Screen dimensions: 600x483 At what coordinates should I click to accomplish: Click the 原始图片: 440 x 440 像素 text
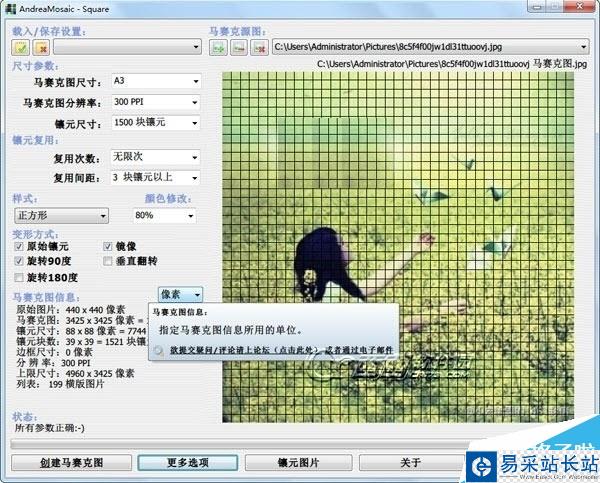click(70, 310)
